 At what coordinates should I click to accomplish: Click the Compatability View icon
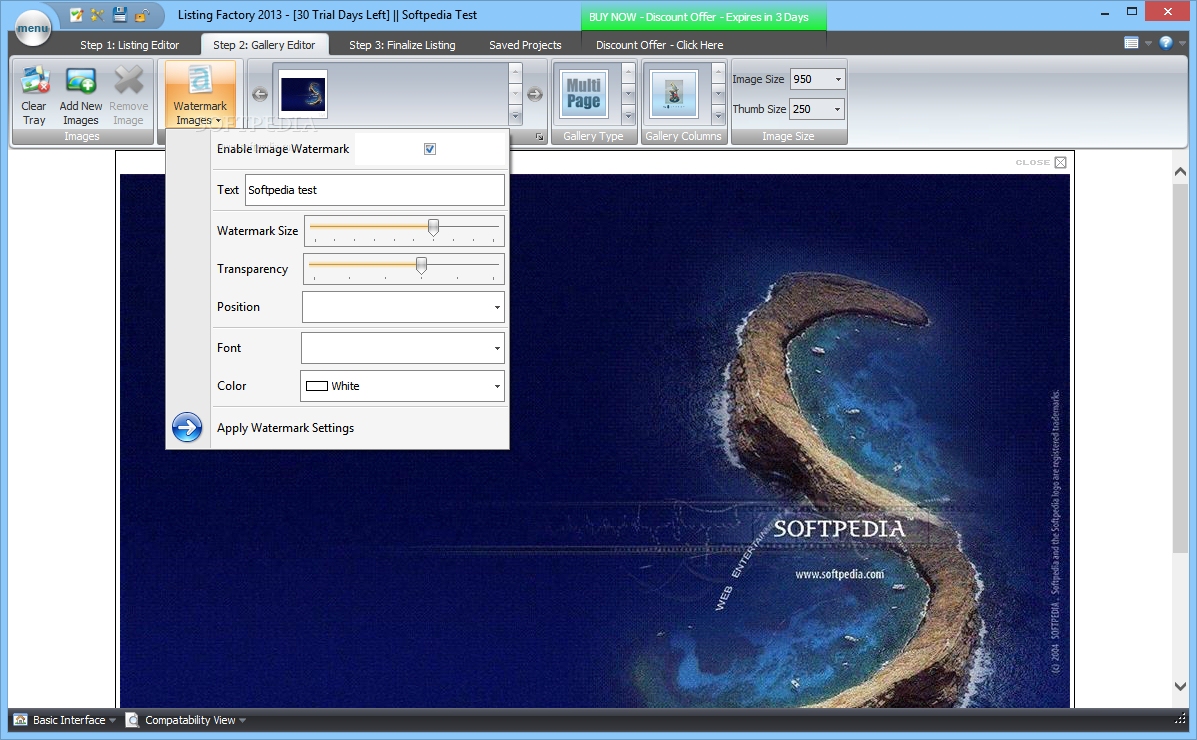[132, 719]
